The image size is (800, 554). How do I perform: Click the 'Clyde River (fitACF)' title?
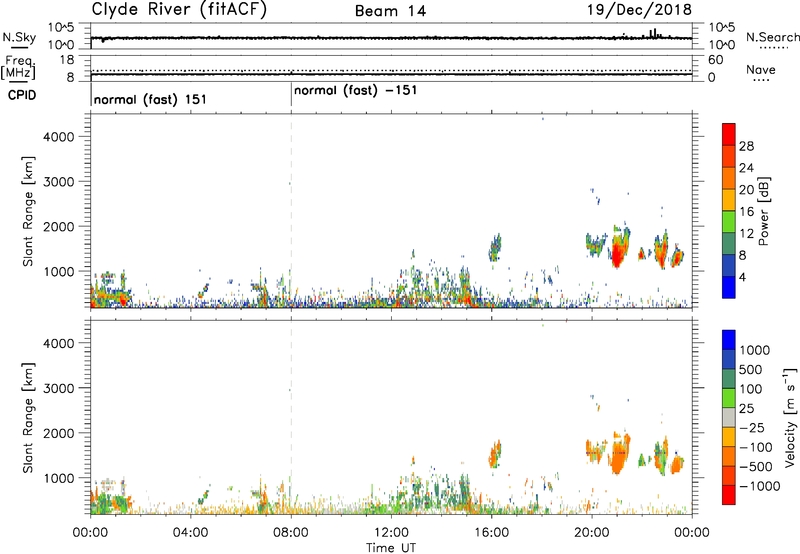point(179,10)
